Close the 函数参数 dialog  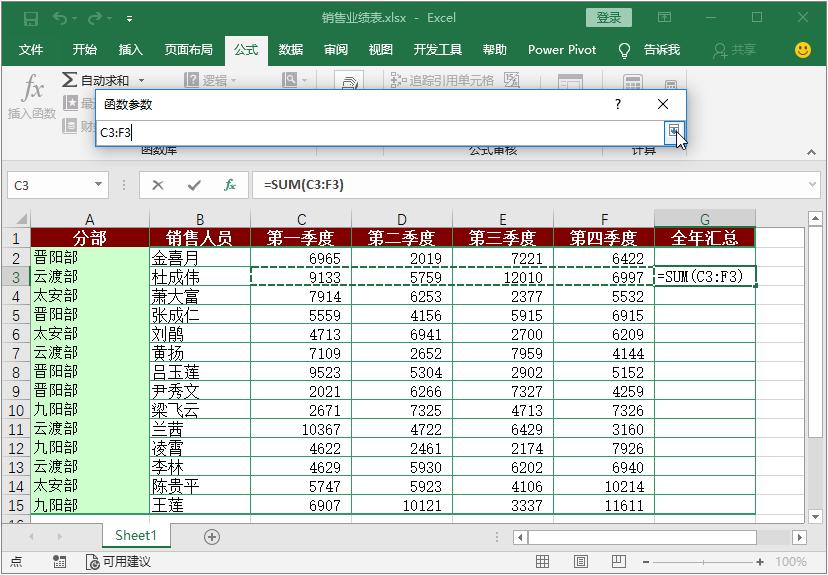coord(663,104)
